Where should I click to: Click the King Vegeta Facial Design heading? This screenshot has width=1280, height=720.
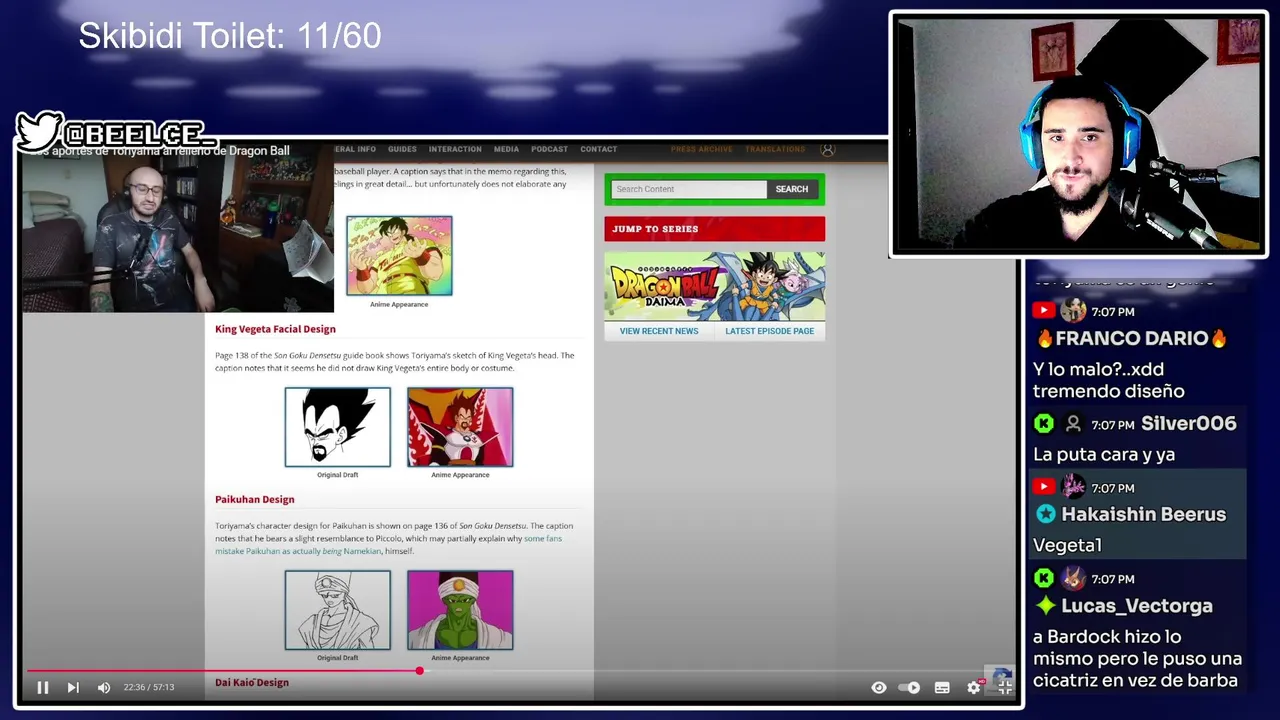[x=275, y=329]
